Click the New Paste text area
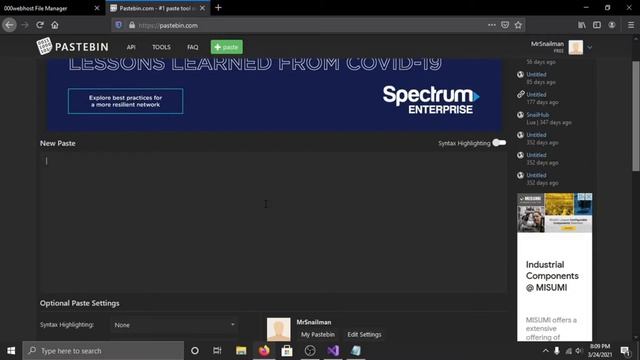The height and width of the screenshot is (360, 640). point(273,222)
